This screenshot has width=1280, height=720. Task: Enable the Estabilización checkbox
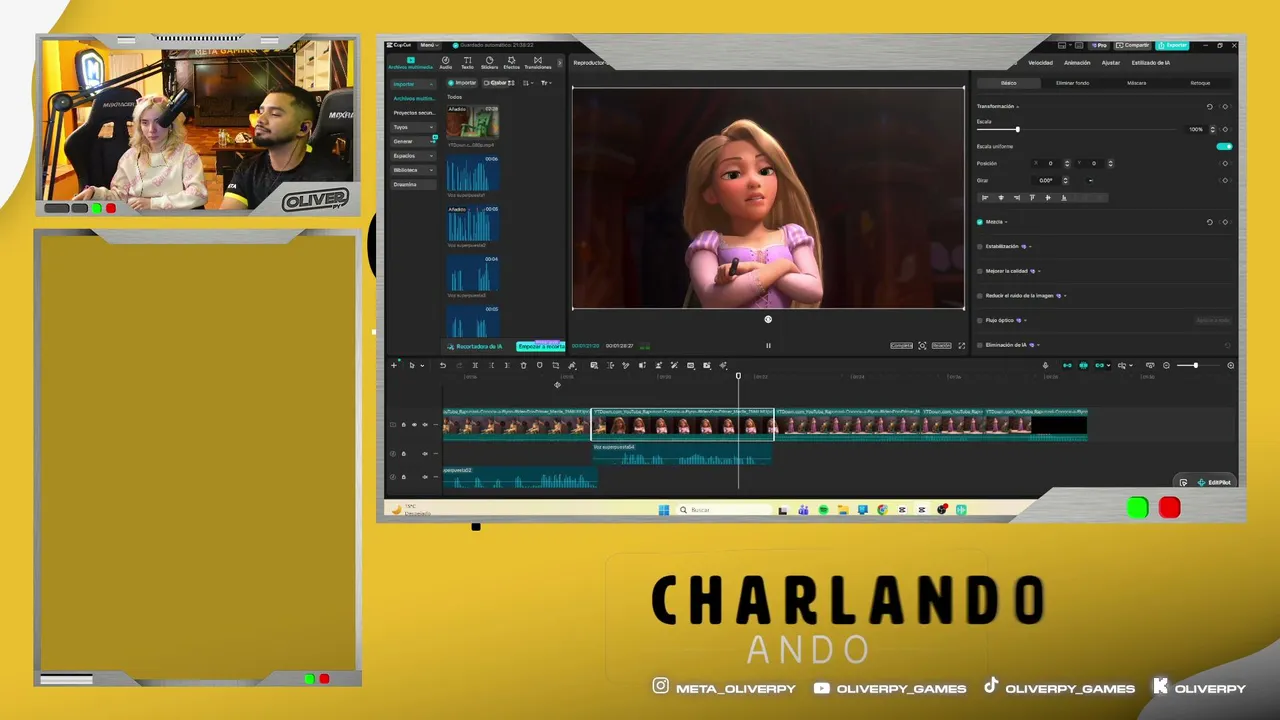point(980,246)
